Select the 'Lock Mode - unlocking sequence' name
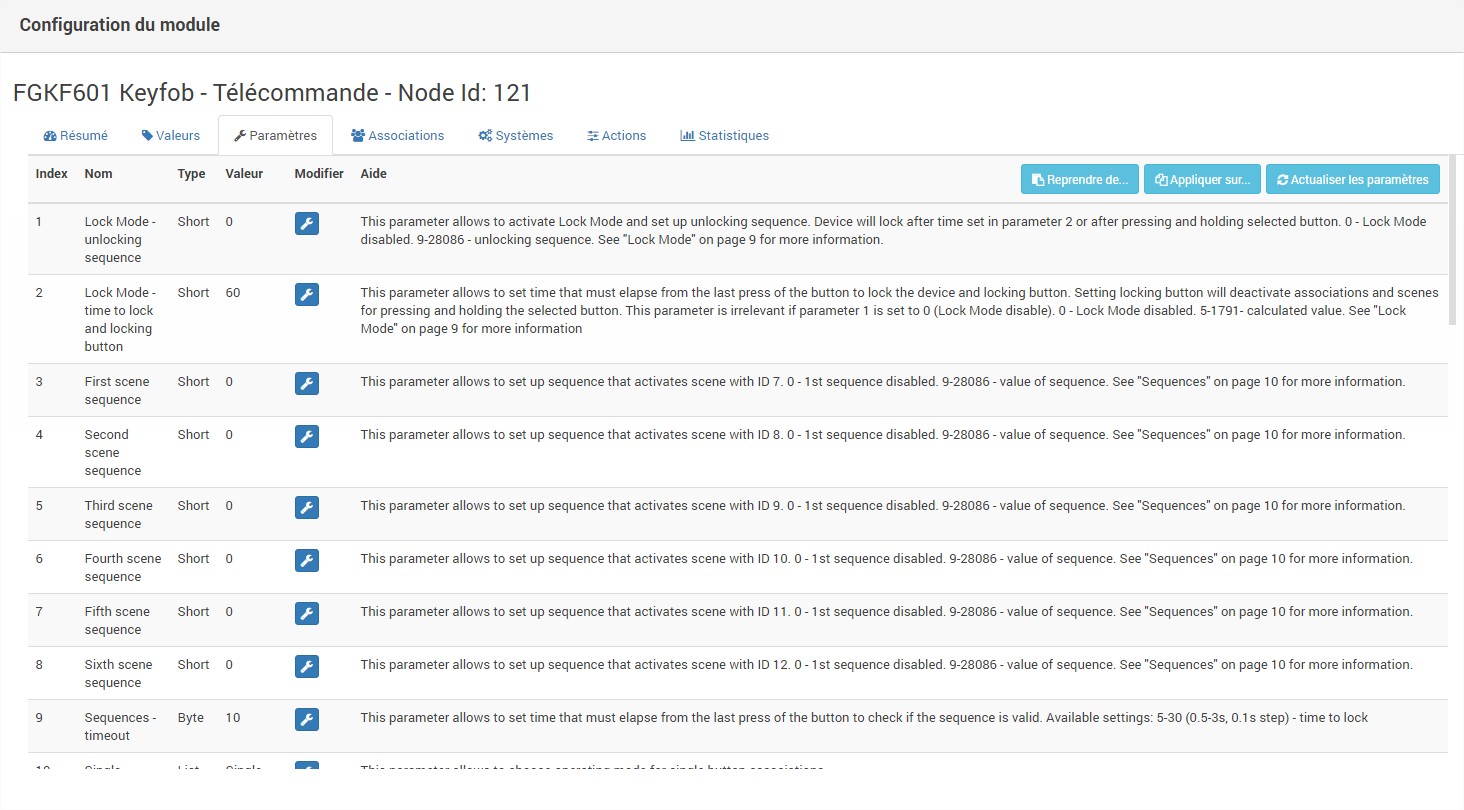 [x=120, y=240]
